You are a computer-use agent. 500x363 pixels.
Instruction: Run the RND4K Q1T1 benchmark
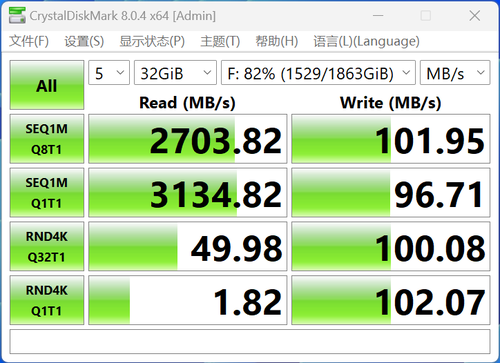[x=47, y=300]
